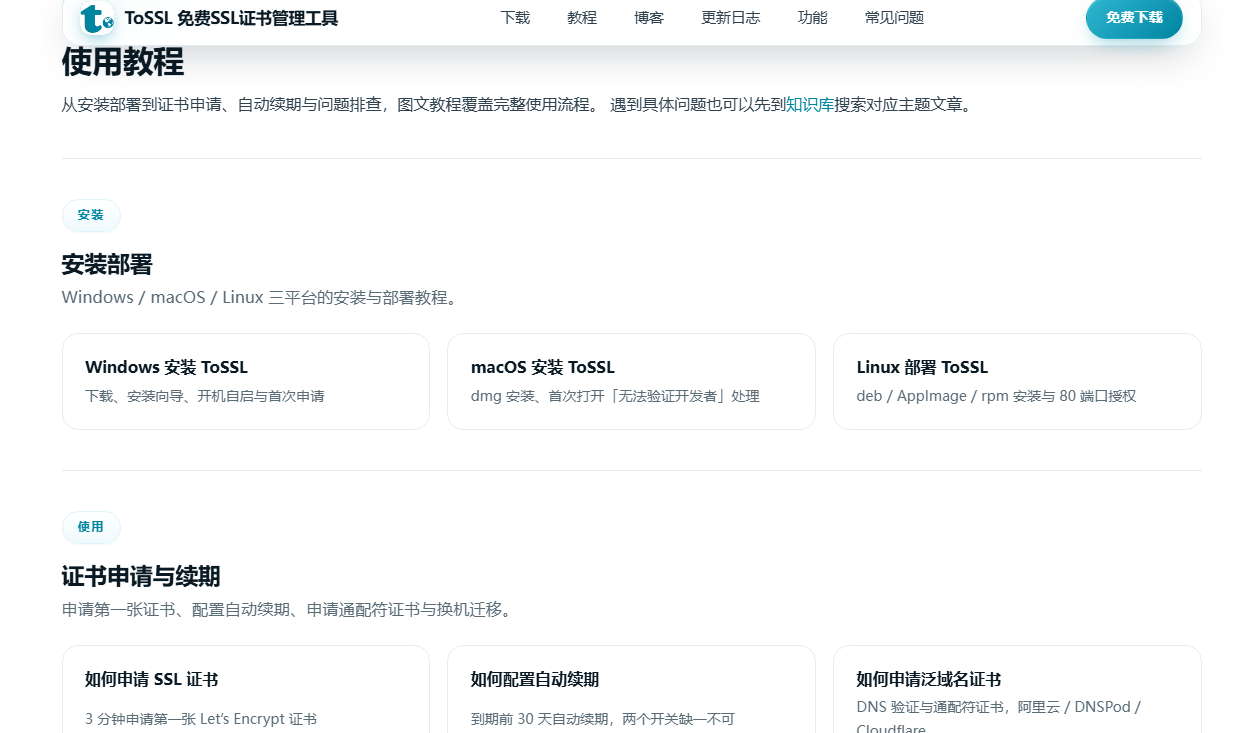This screenshot has height=733, width=1247.
Task: Go to the 下载 nav item
Action: coord(515,18)
